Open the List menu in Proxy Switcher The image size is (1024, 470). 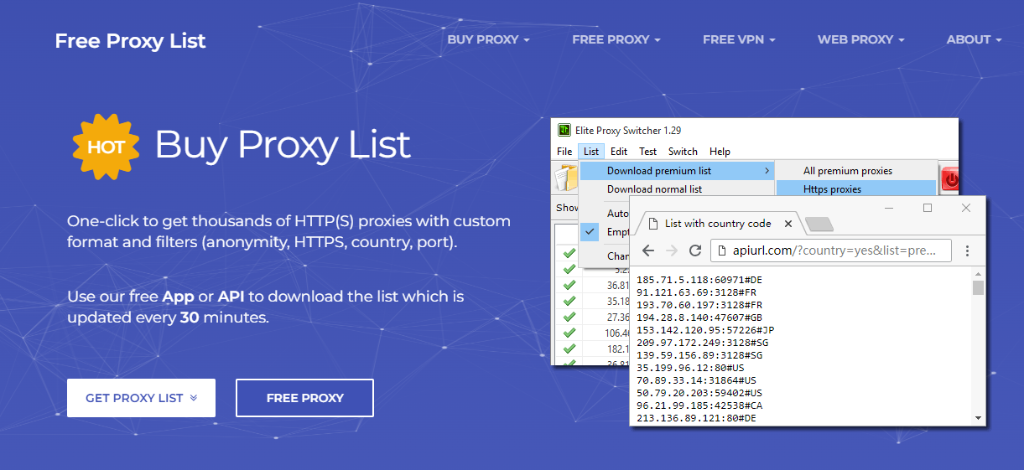(x=591, y=151)
